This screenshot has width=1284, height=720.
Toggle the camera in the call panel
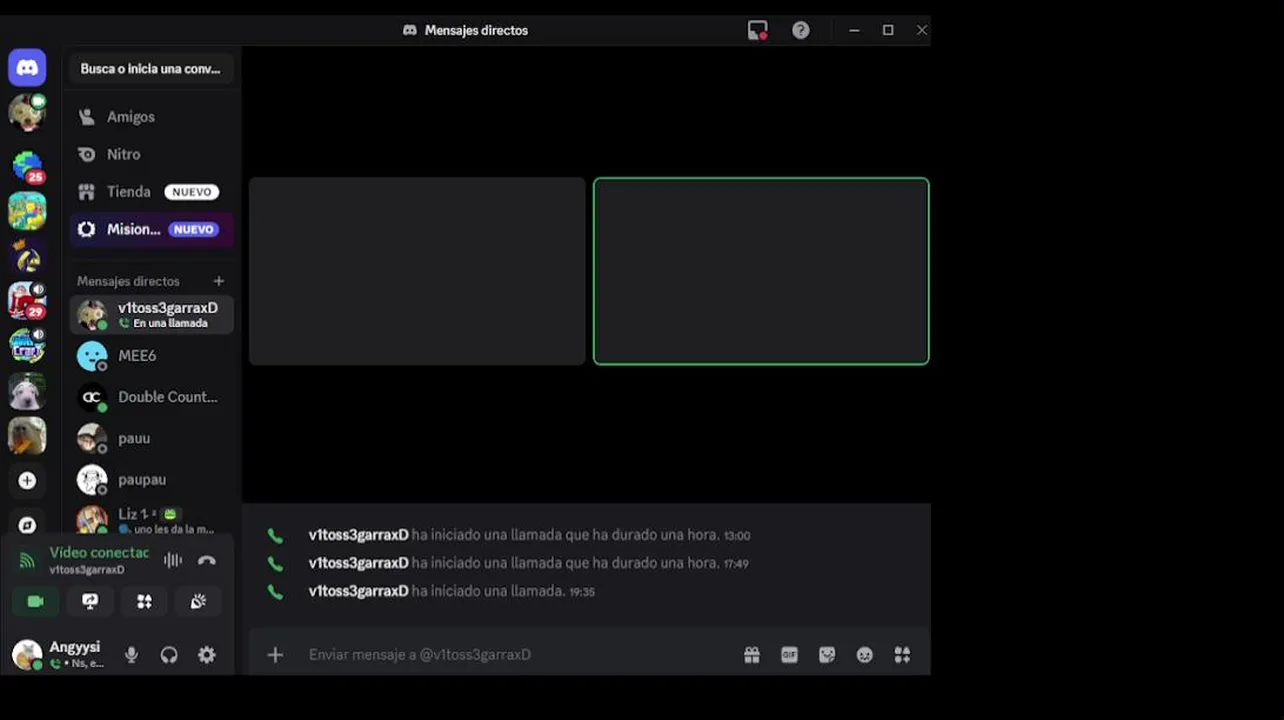pos(35,601)
